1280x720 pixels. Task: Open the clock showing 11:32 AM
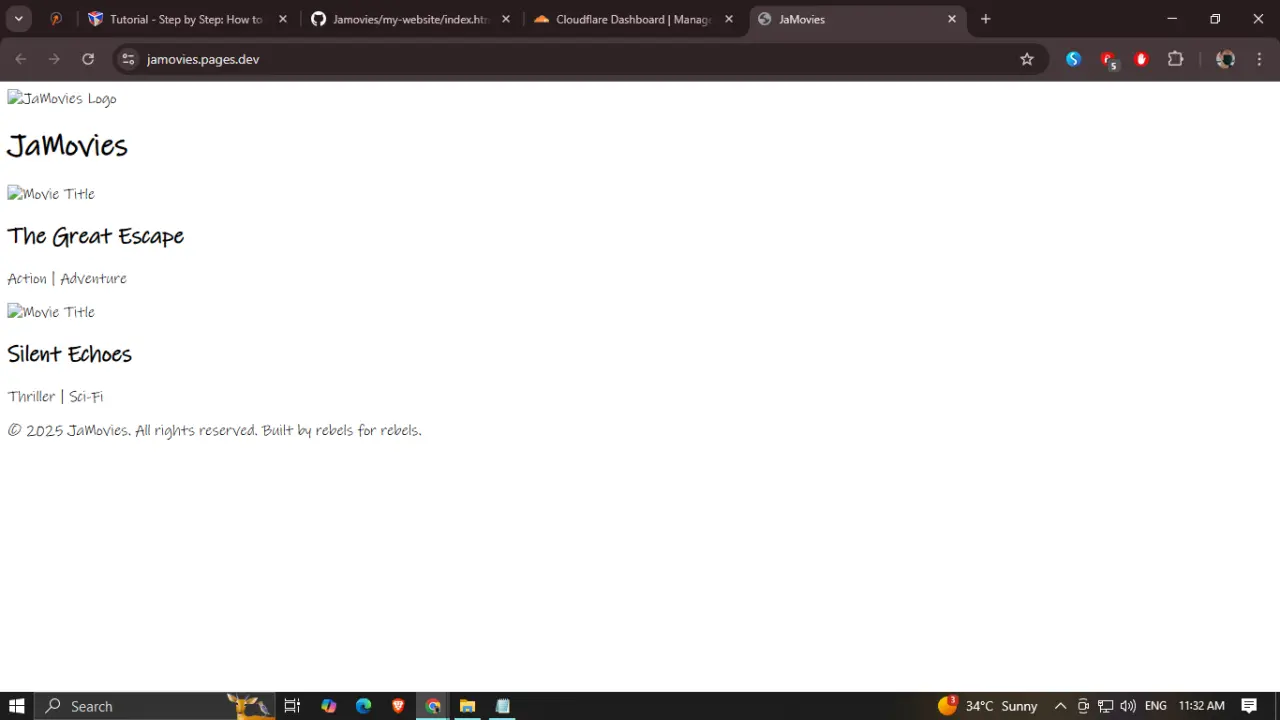pos(1201,706)
